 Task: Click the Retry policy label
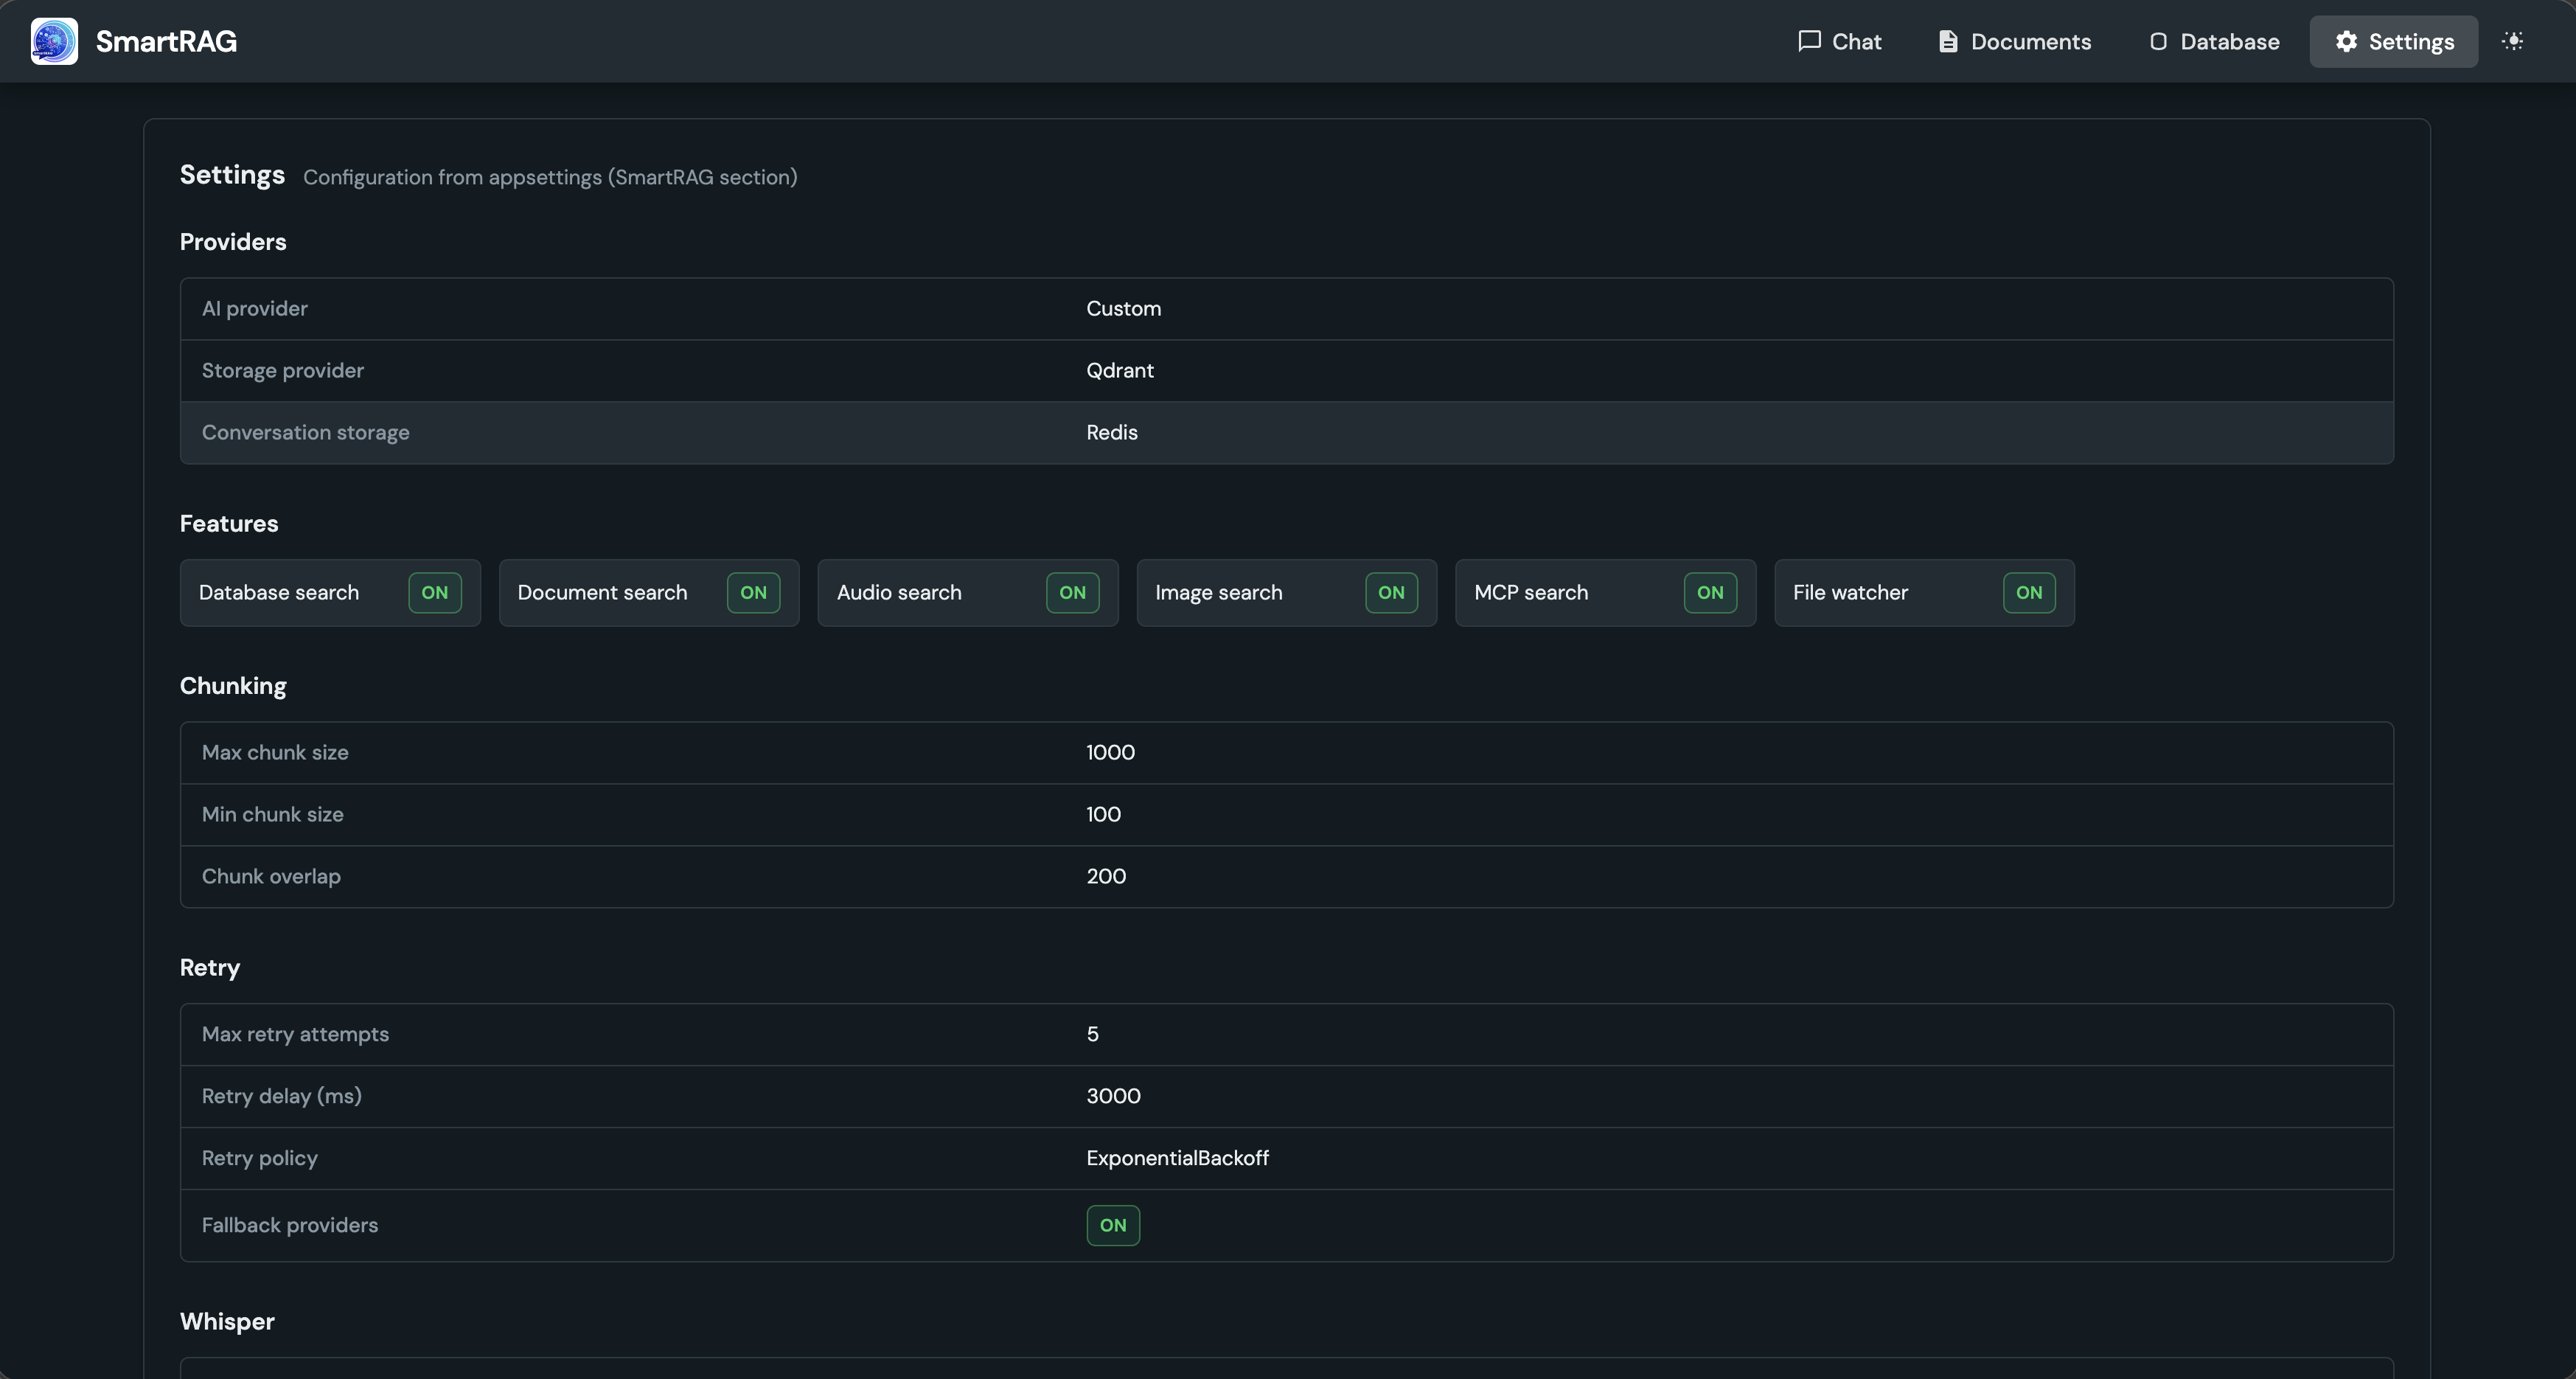click(x=260, y=1159)
